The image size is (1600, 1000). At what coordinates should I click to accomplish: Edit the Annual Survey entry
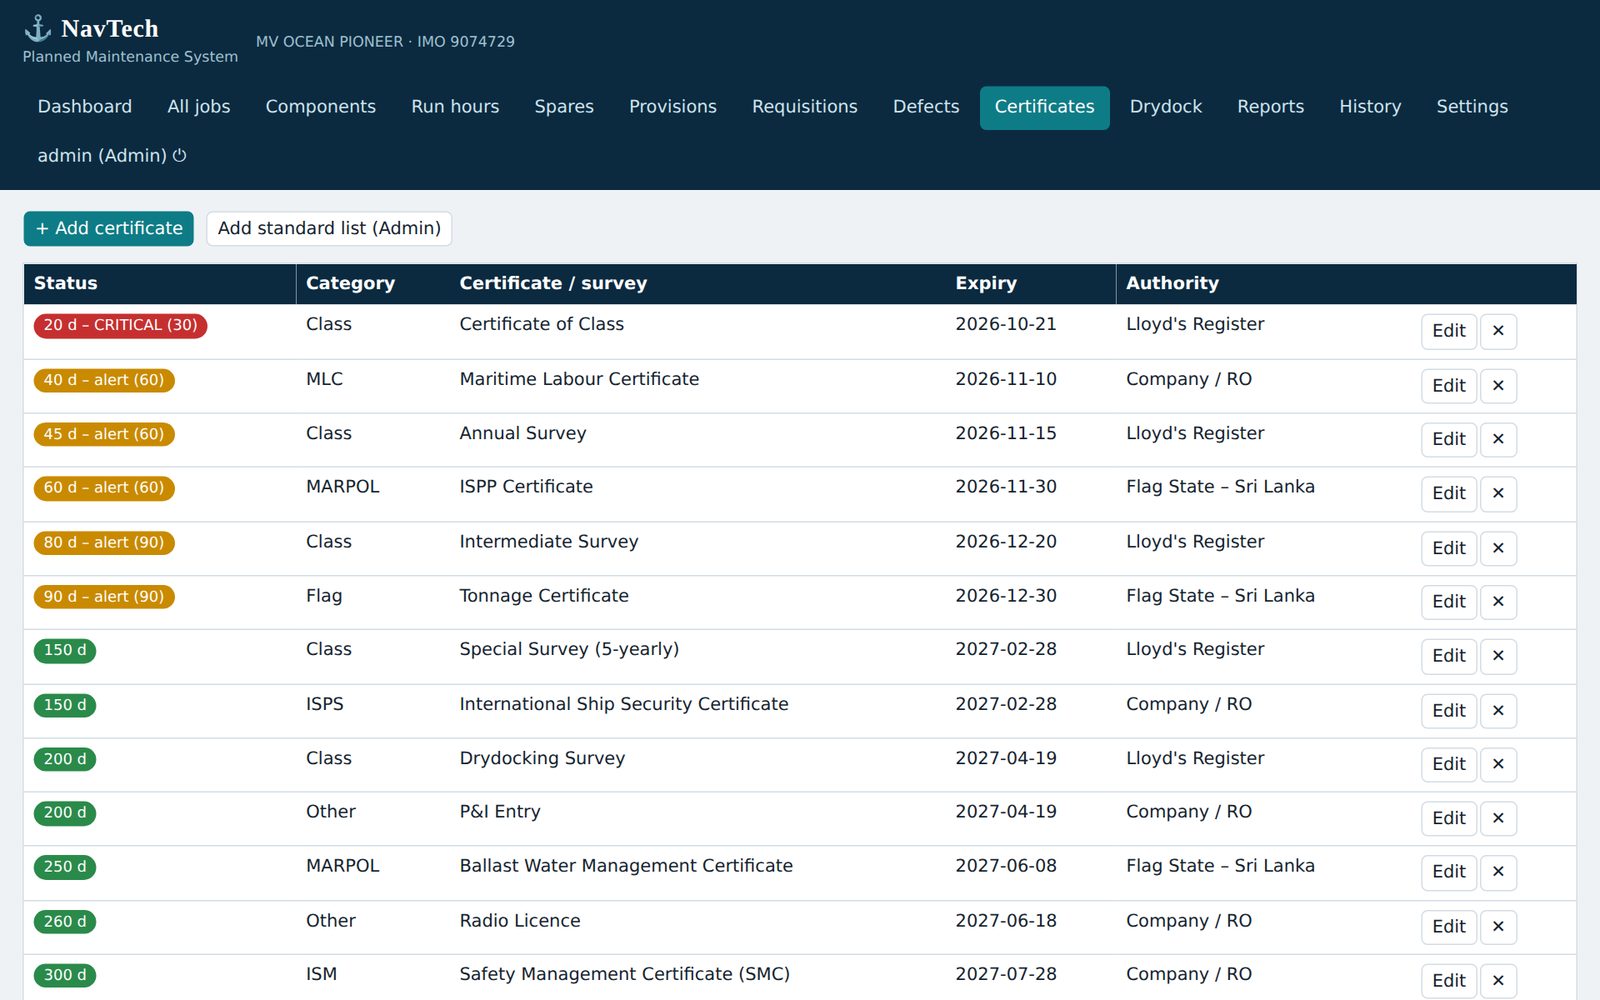pyautogui.click(x=1449, y=439)
